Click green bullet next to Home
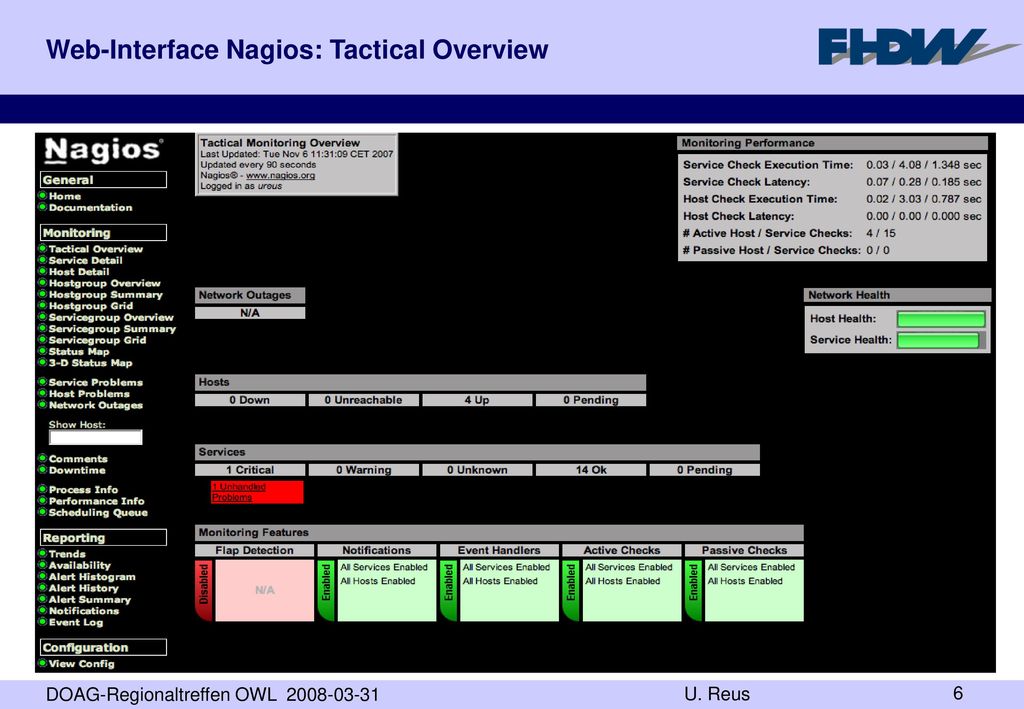1024x709 pixels. 42,196
